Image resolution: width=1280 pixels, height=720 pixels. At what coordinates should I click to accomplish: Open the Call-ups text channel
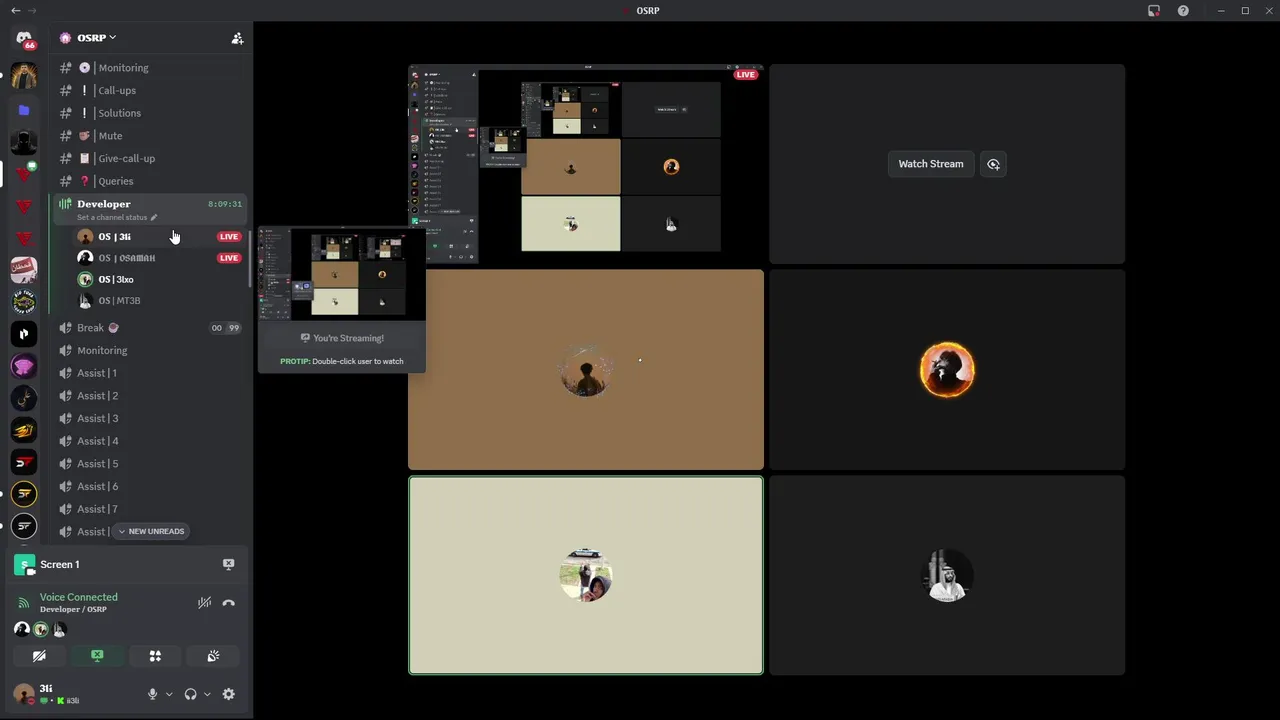(150, 90)
